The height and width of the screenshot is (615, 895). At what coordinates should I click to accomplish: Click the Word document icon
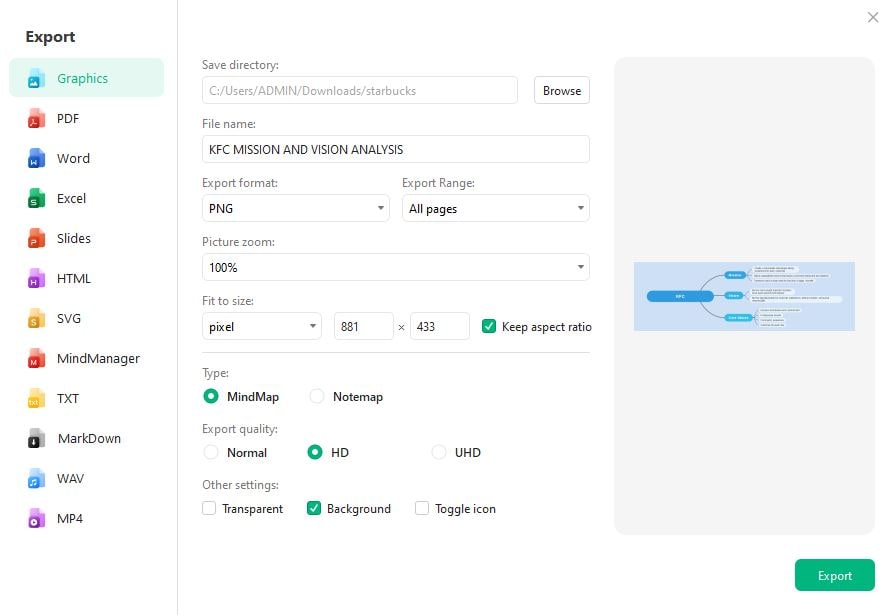[x=35, y=159]
